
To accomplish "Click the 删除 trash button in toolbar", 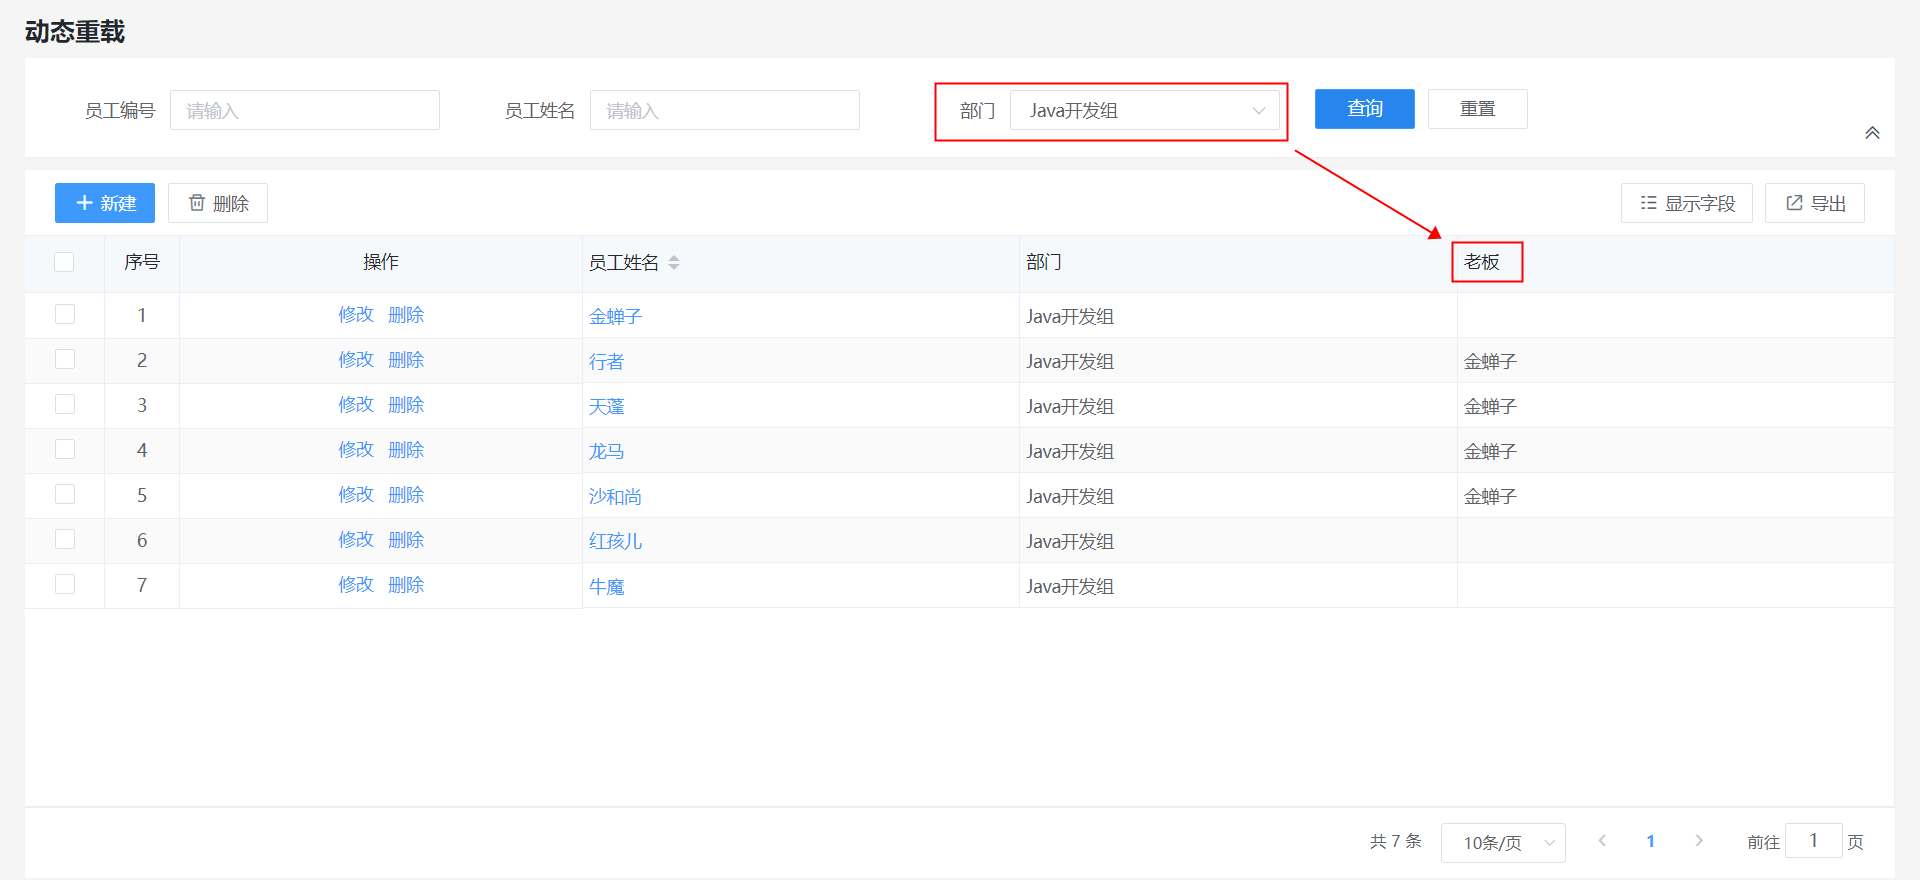I will [218, 203].
